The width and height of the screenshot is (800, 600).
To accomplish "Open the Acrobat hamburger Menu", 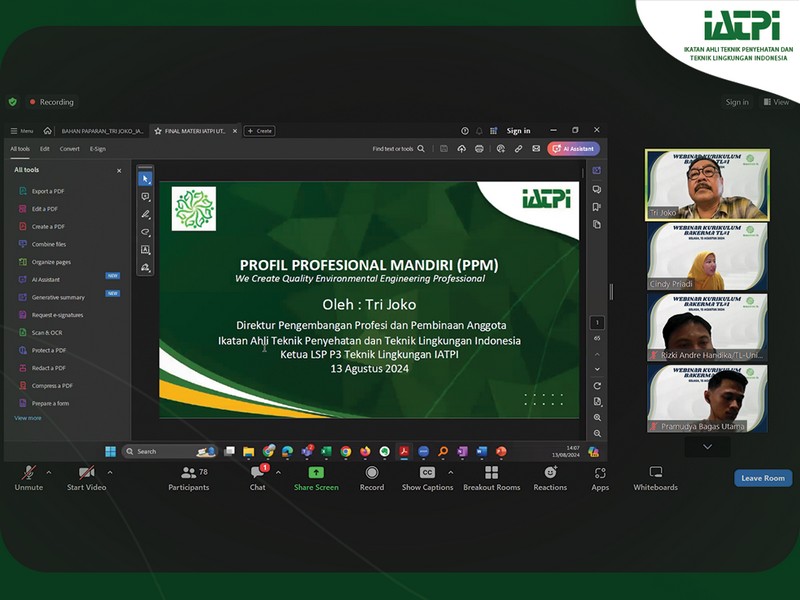I will click(x=21, y=131).
